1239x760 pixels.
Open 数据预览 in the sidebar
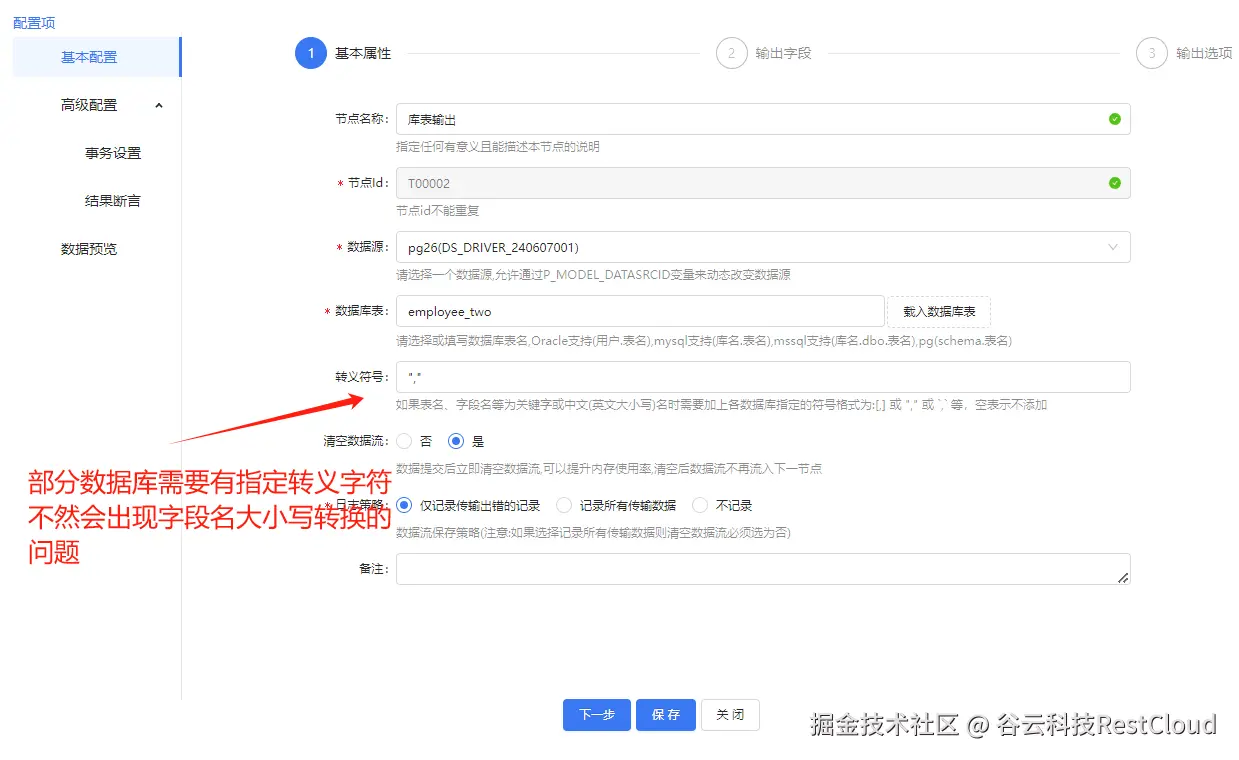pos(89,249)
